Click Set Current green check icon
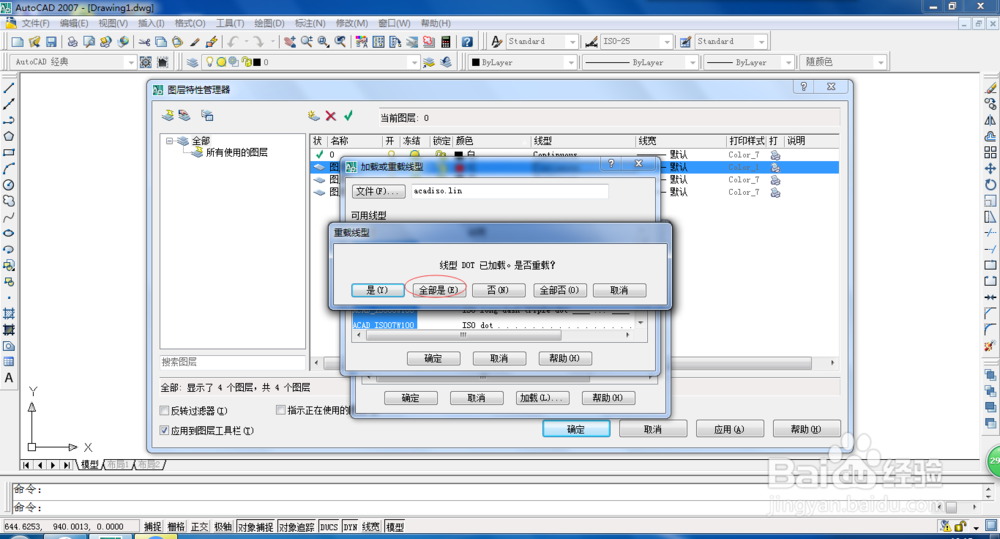 tap(348, 115)
